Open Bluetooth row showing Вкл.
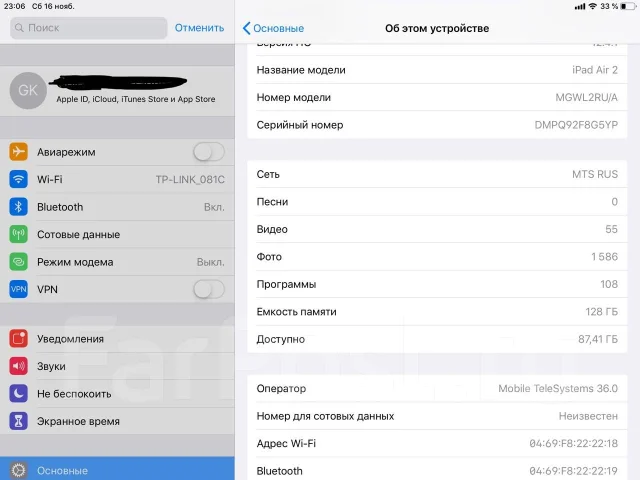Viewport: 640px width, 480px height. click(117, 207)
